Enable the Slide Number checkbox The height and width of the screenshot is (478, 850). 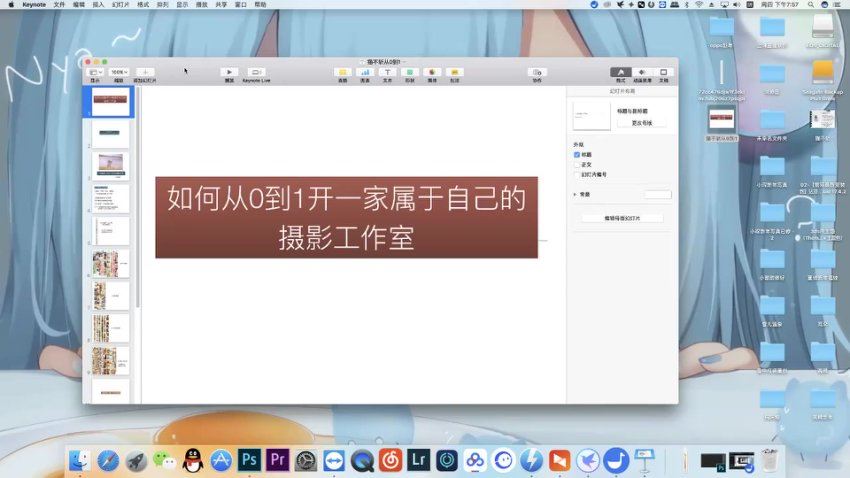577,175
